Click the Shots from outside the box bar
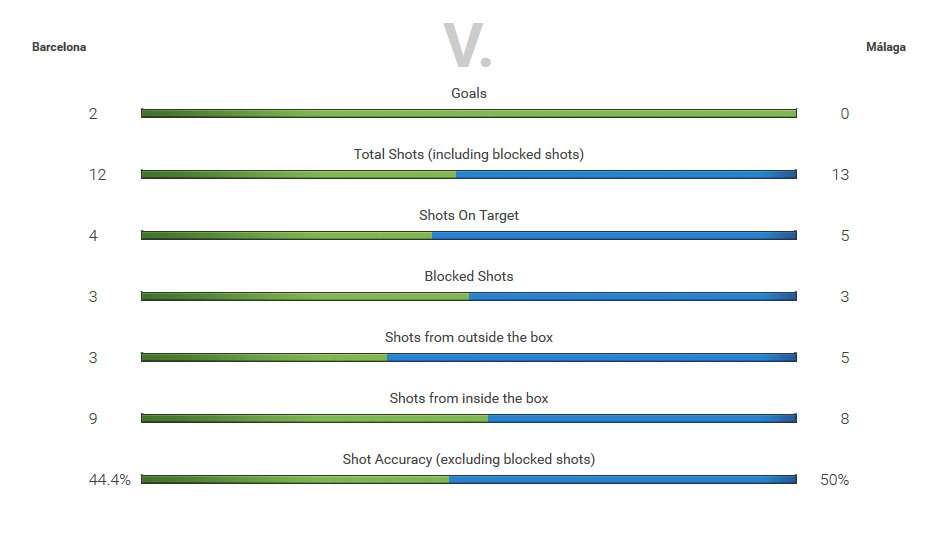Image resolution: width=938 pixels, height=536 pixels. point(469,357)
